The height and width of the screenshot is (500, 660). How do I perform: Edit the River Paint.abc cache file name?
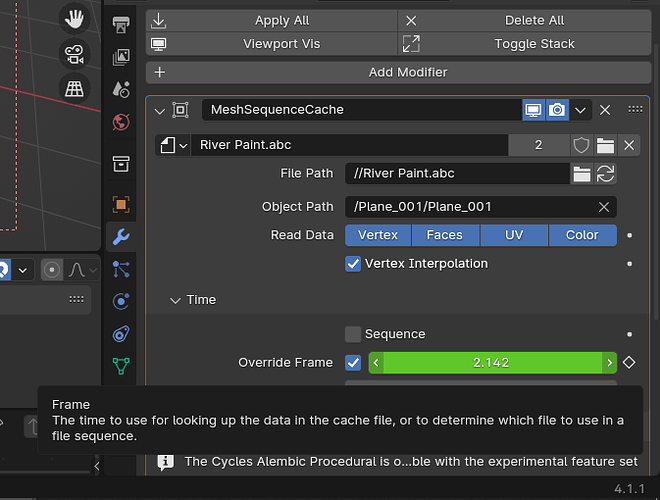click(x=349, y=145)
